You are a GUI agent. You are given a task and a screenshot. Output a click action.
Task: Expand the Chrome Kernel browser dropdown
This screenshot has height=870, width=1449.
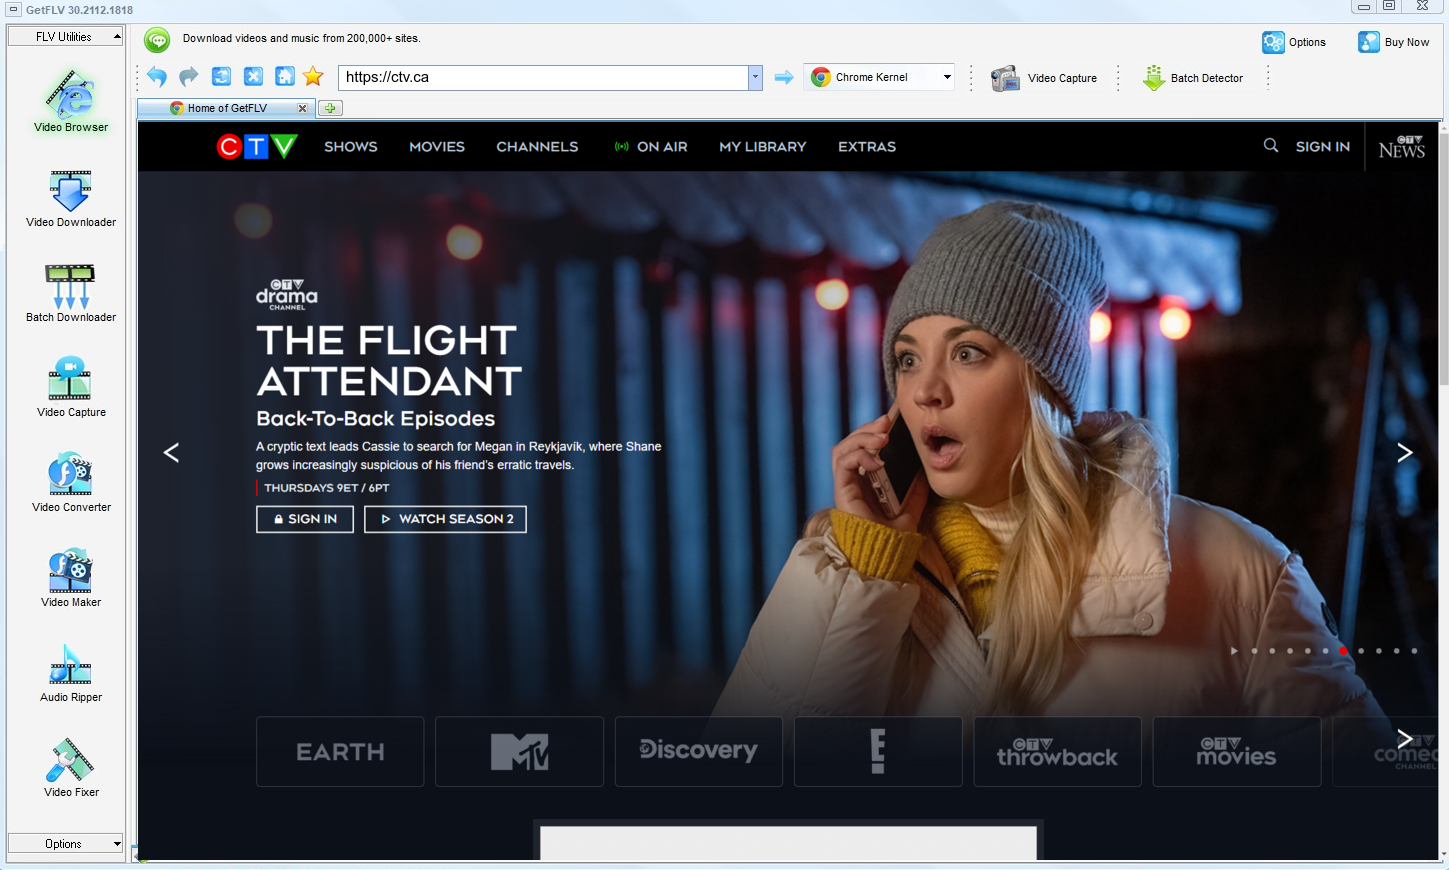pyautogui.click(x=947, y=77)
